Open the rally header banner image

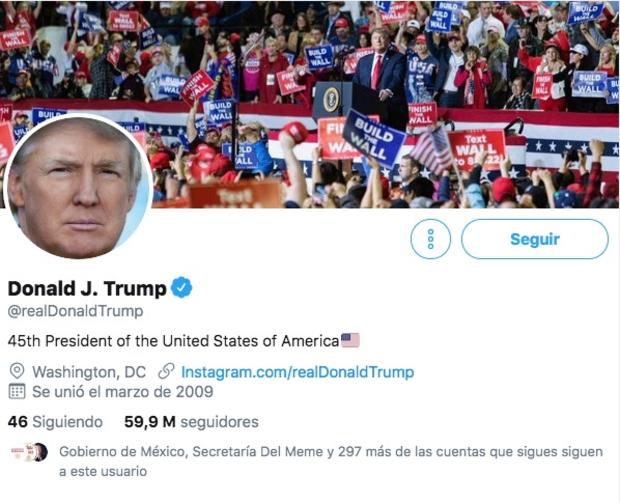point(310,104)
